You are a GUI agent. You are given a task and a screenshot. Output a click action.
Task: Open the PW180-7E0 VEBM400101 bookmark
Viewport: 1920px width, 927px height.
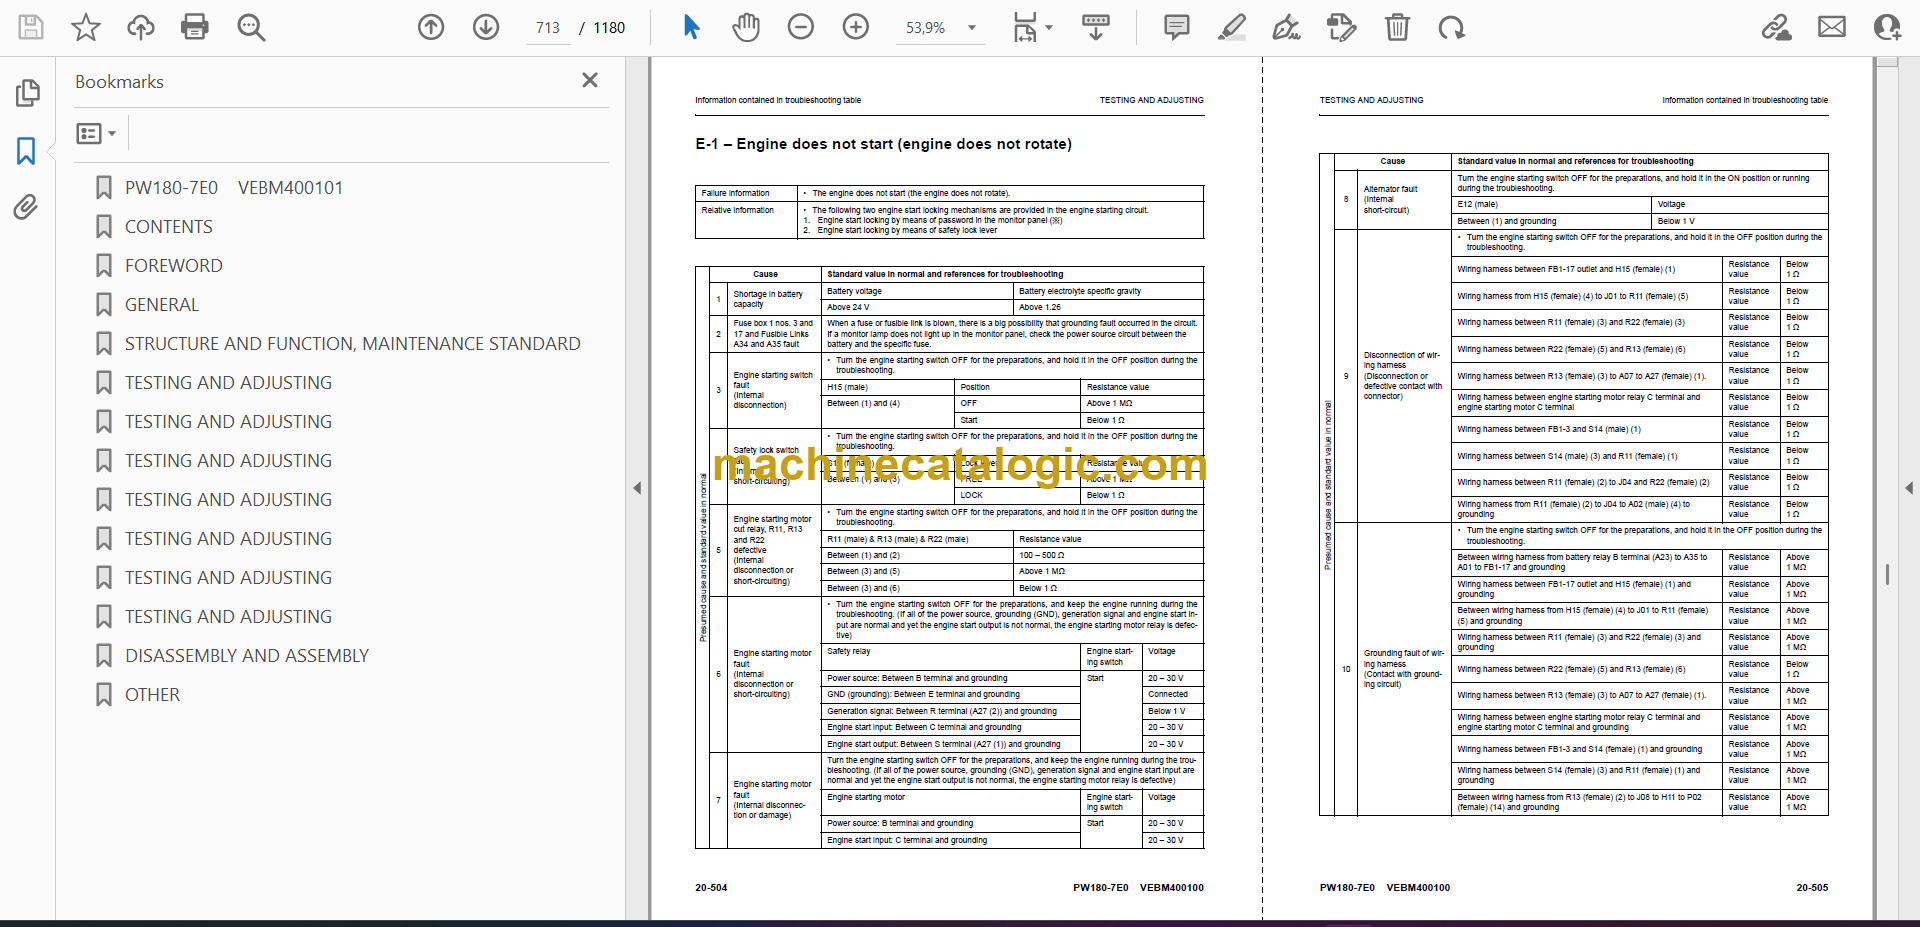click(234, 188)
